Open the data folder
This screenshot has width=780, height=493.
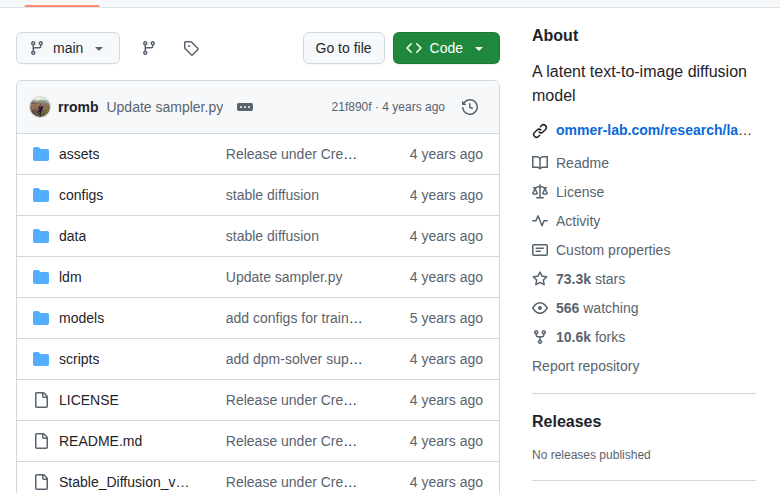73,236
